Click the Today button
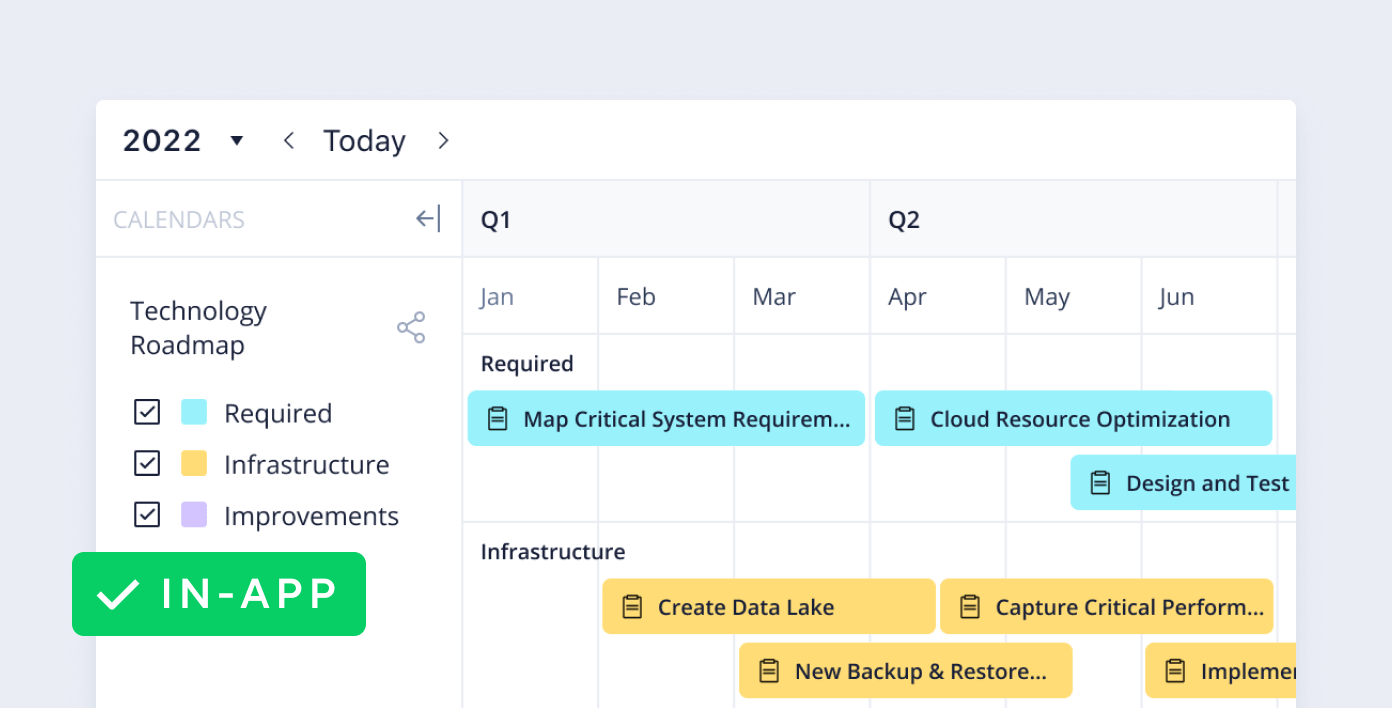1392x708 pixels. click(x=364, y=140)
